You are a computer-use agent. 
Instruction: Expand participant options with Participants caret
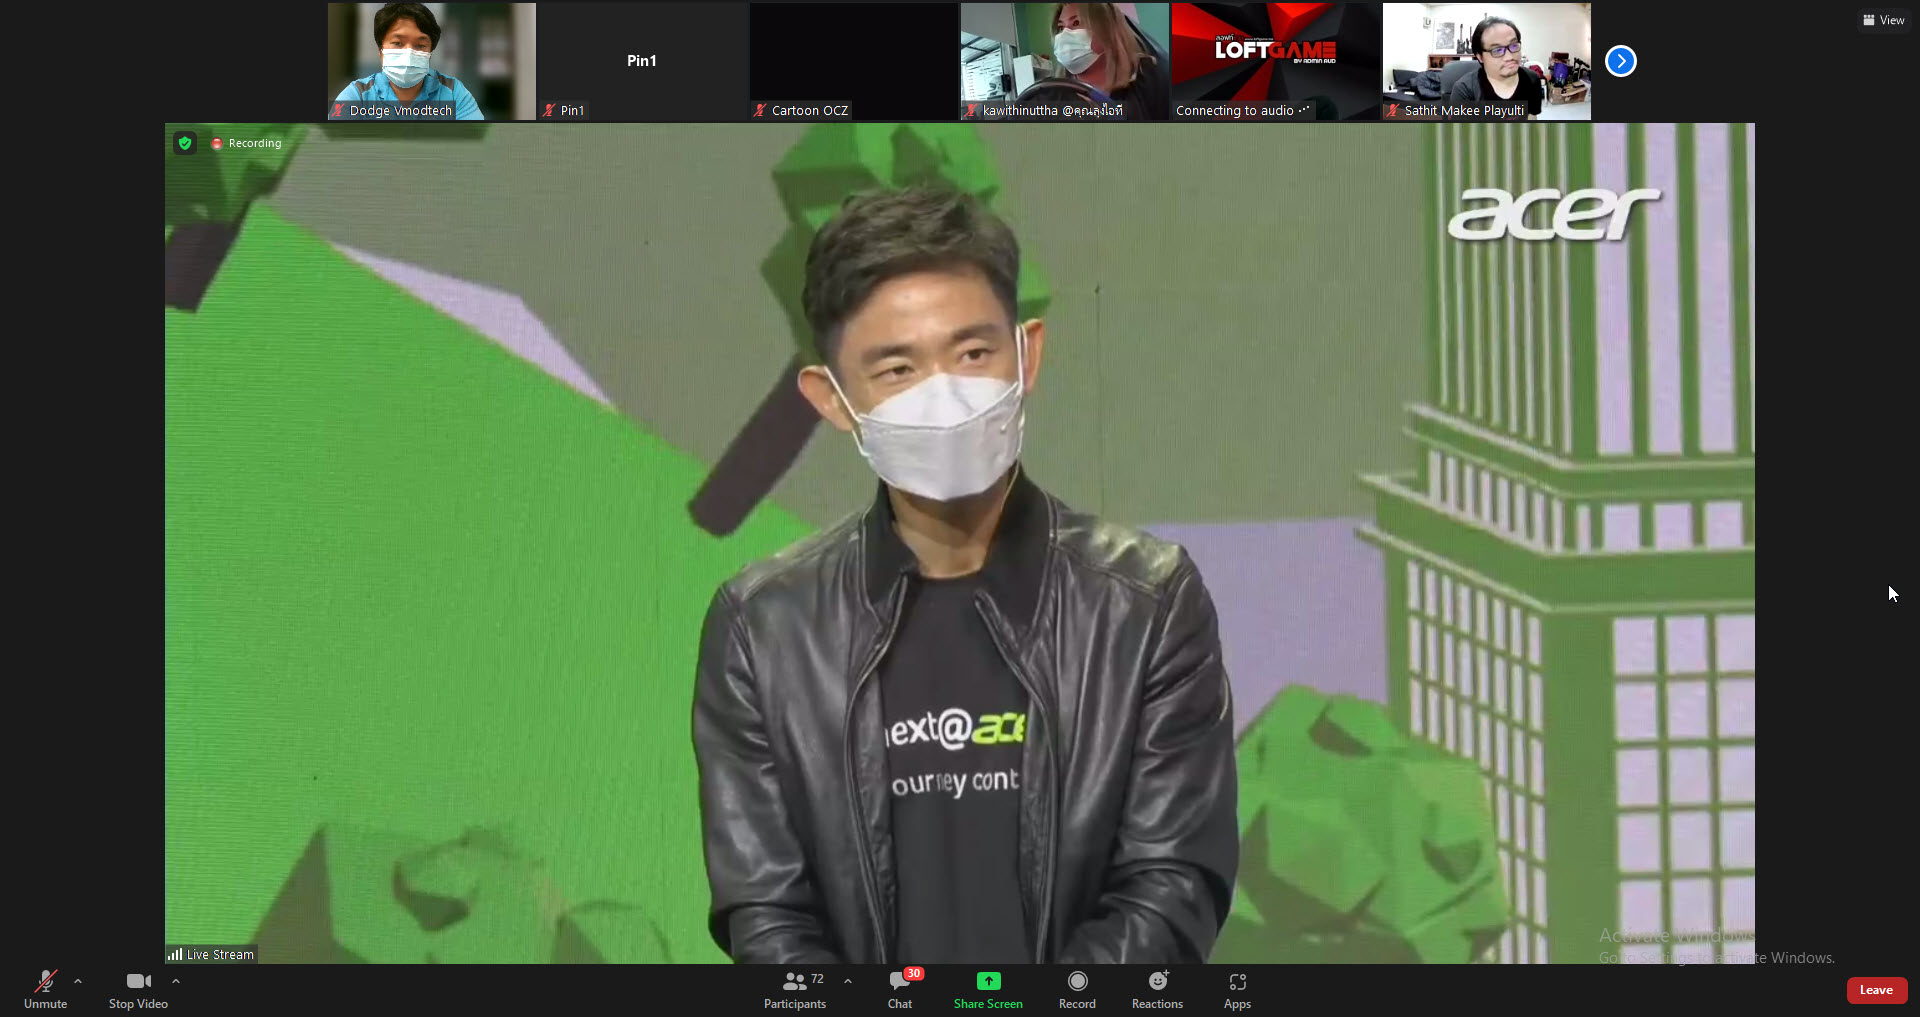(848, 980)
